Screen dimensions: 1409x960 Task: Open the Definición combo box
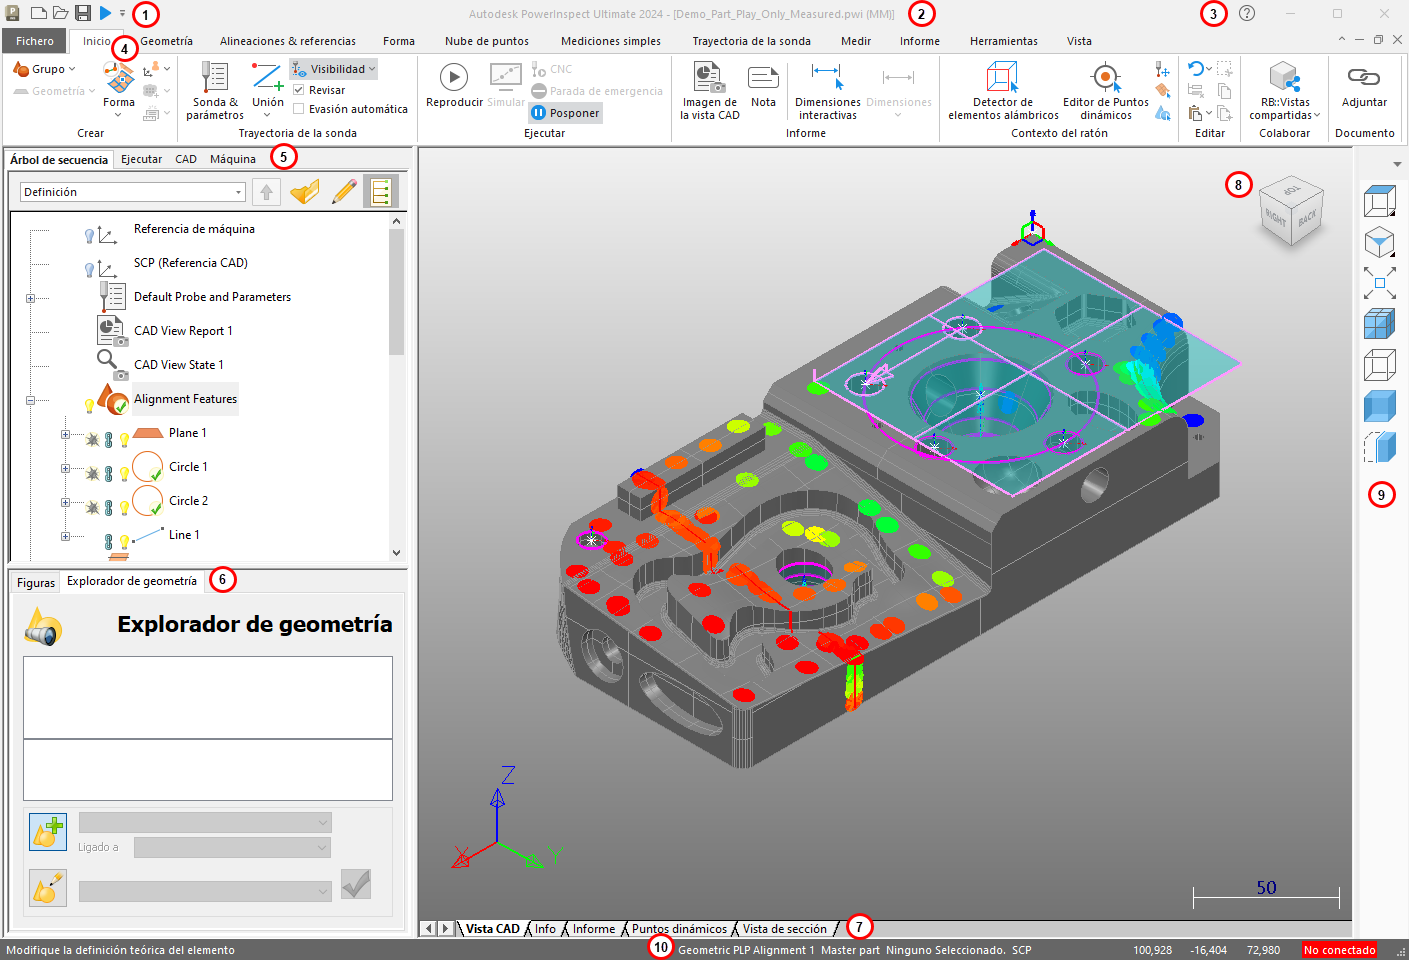(133, 192)
